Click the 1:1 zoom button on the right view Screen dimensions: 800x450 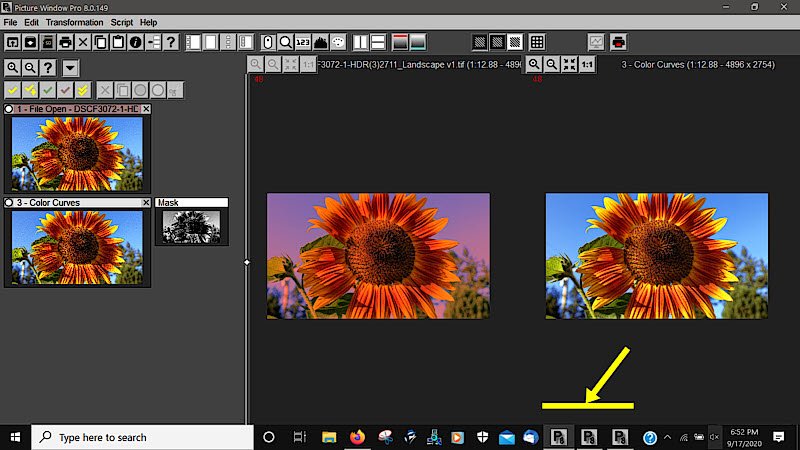[588, 64]
